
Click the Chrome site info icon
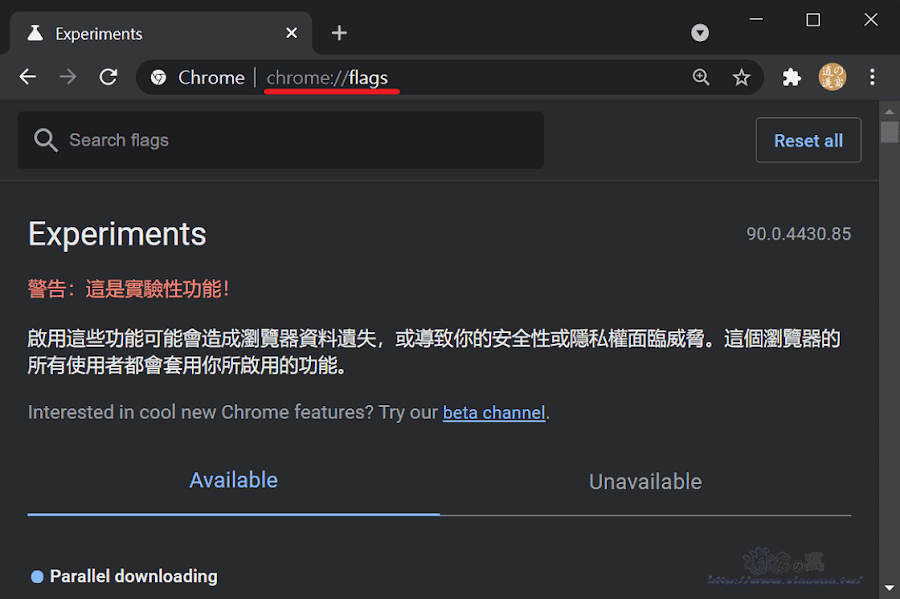[158, 77]
